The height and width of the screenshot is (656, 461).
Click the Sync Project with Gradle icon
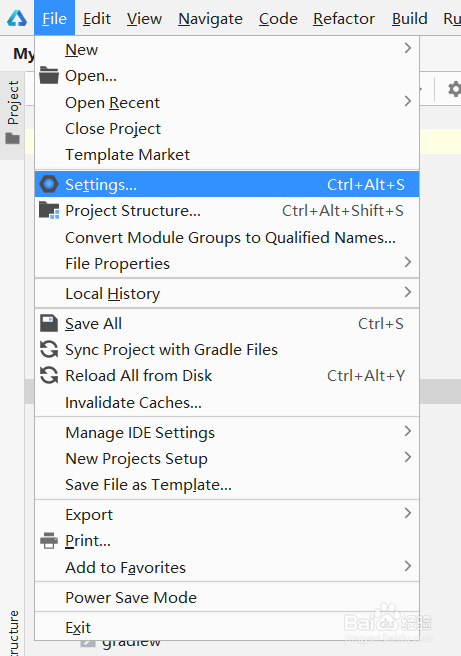tap(49, 349)
